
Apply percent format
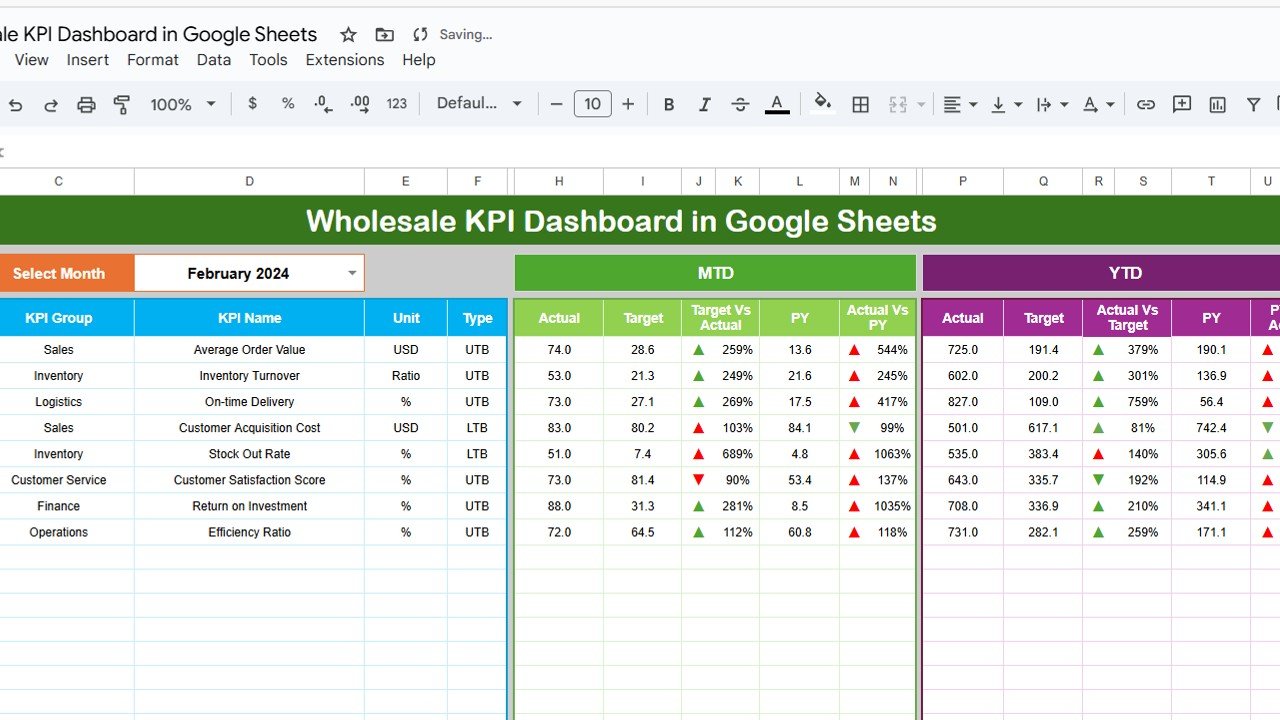click(288, 103)
